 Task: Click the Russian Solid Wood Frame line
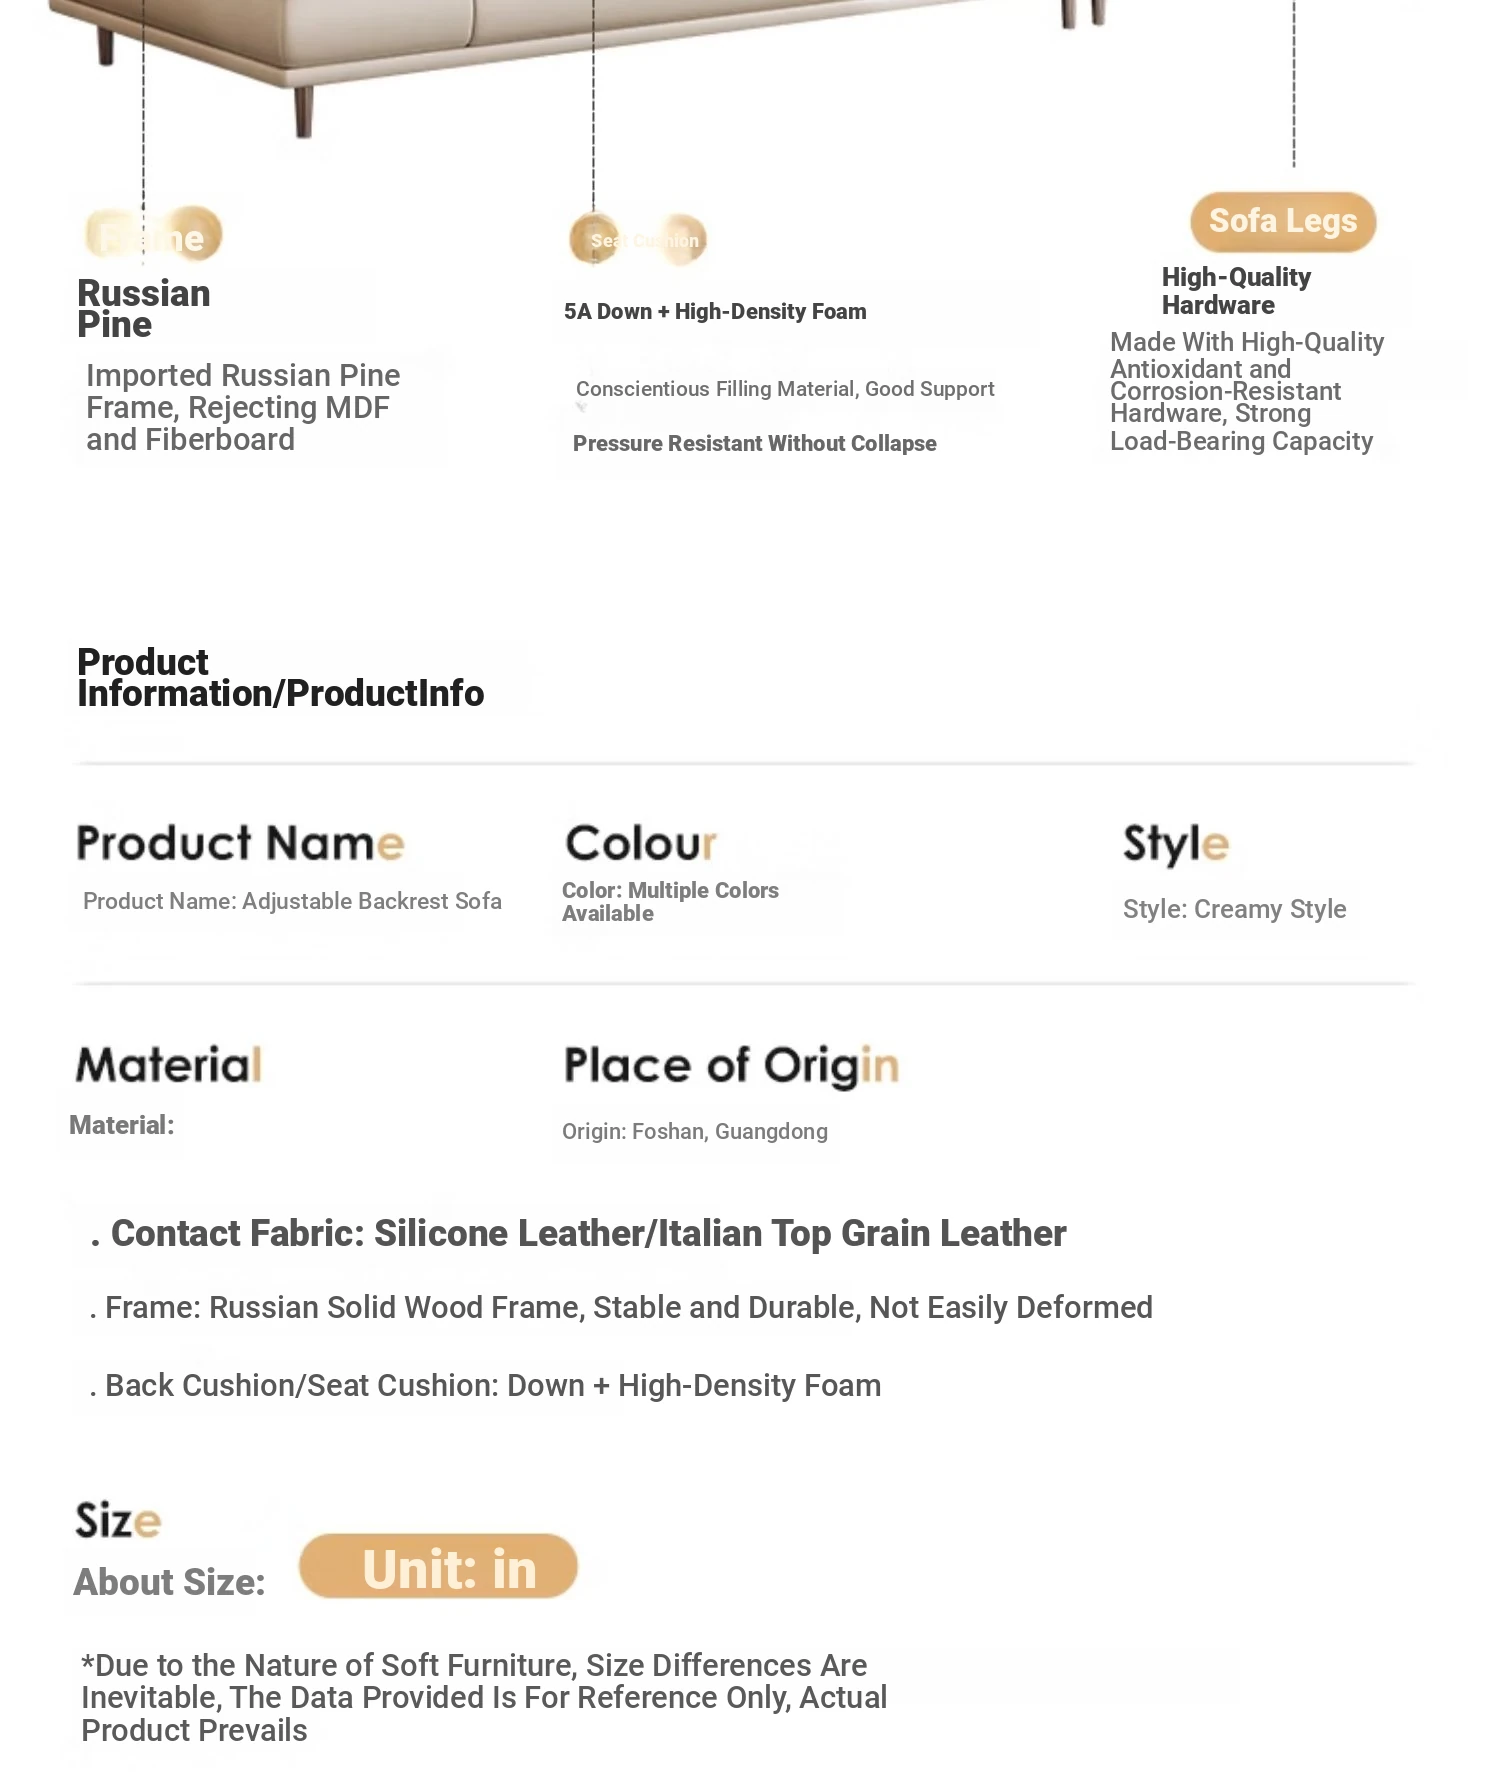point(628,1307)
